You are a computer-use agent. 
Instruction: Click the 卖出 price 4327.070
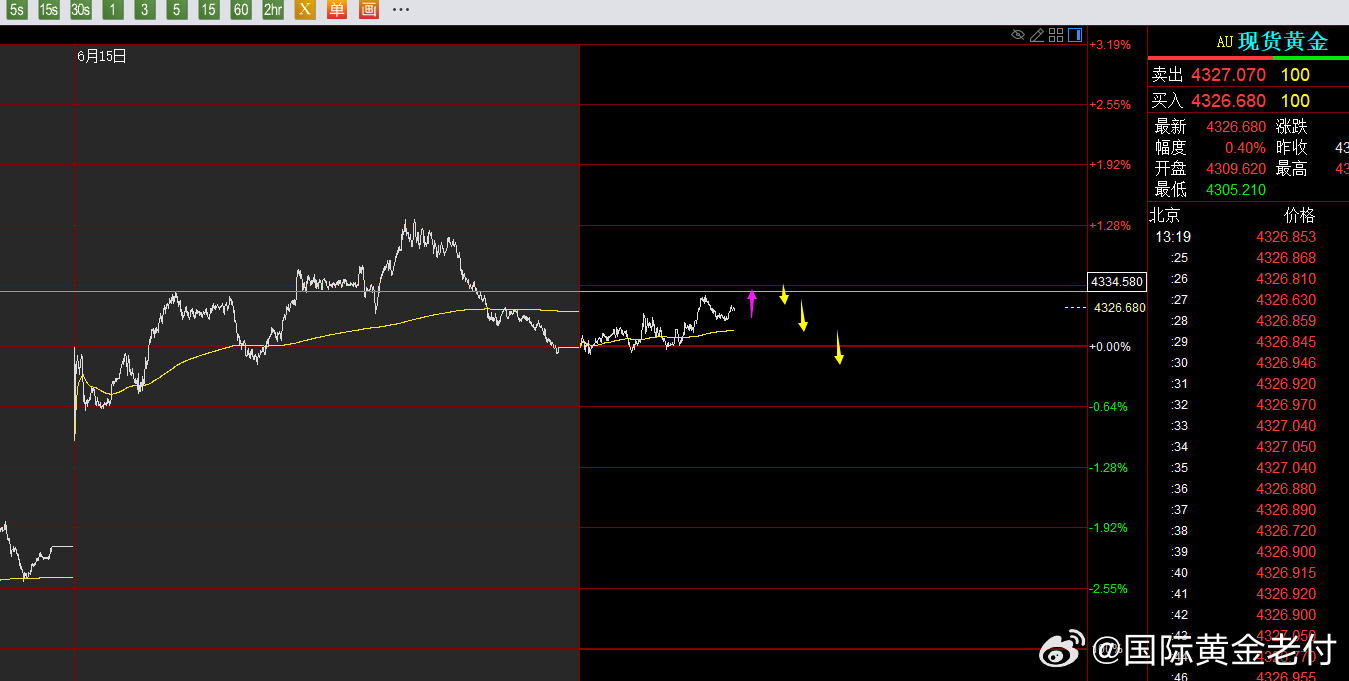point(1228,75)
